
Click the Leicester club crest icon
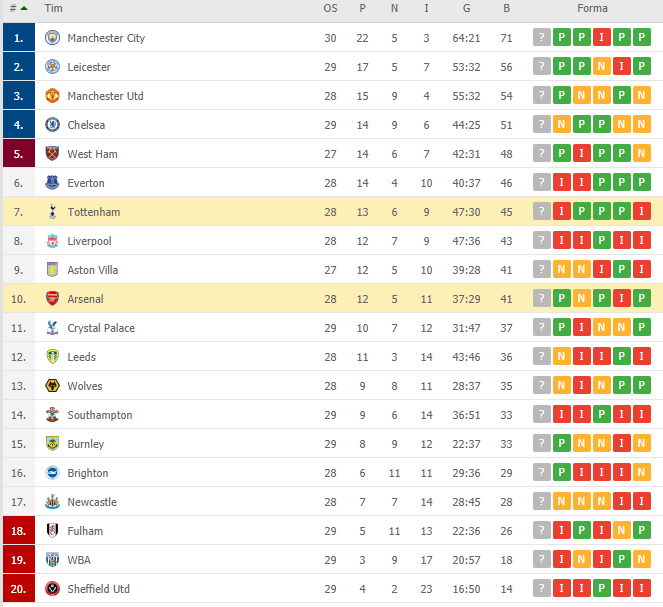(x=52, y=67)
